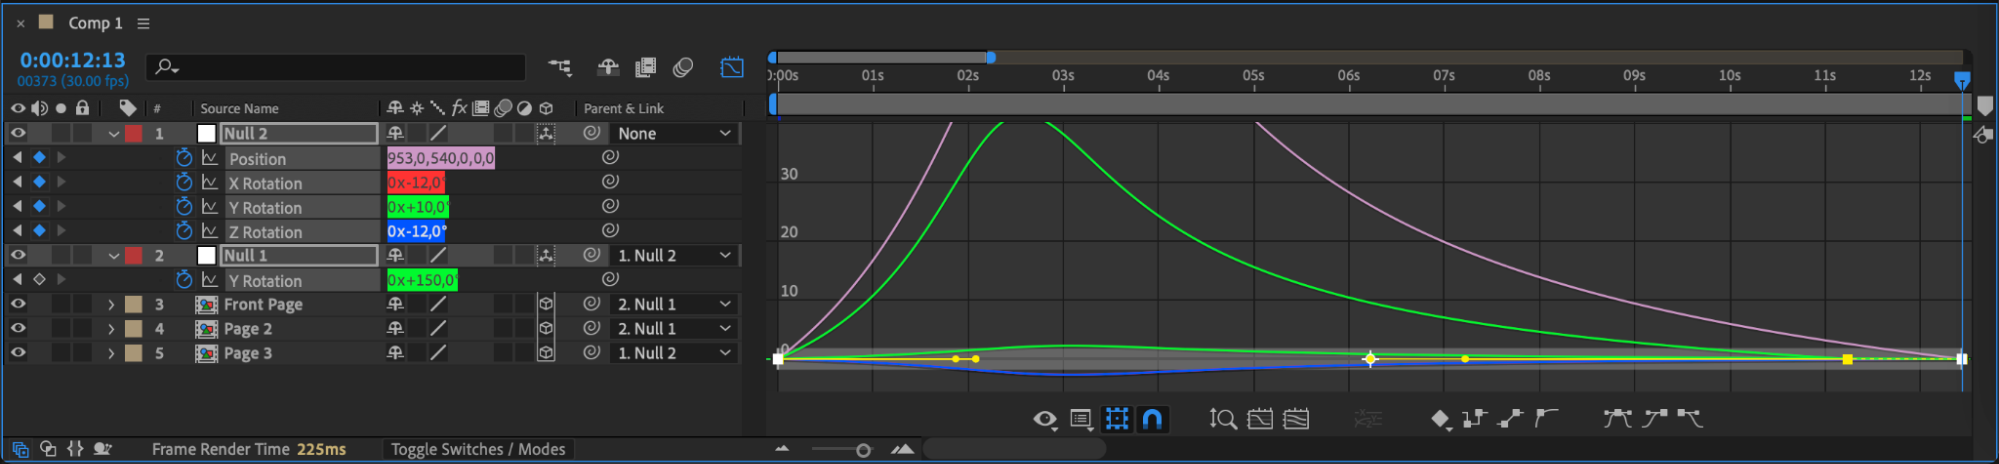The width and height of the screenshot is (1999, 464).
Task: Collapse the Null 1 layer properties
Action: pos(114,256)
